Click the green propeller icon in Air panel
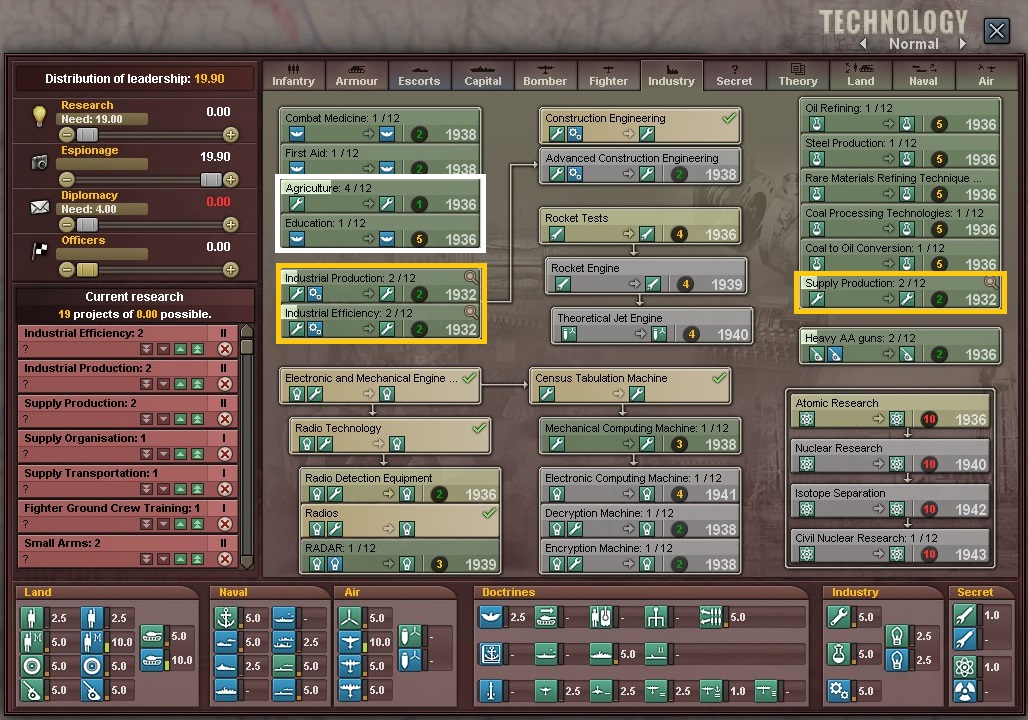The width and height of the screenshot is (1028, 720). 350,618
